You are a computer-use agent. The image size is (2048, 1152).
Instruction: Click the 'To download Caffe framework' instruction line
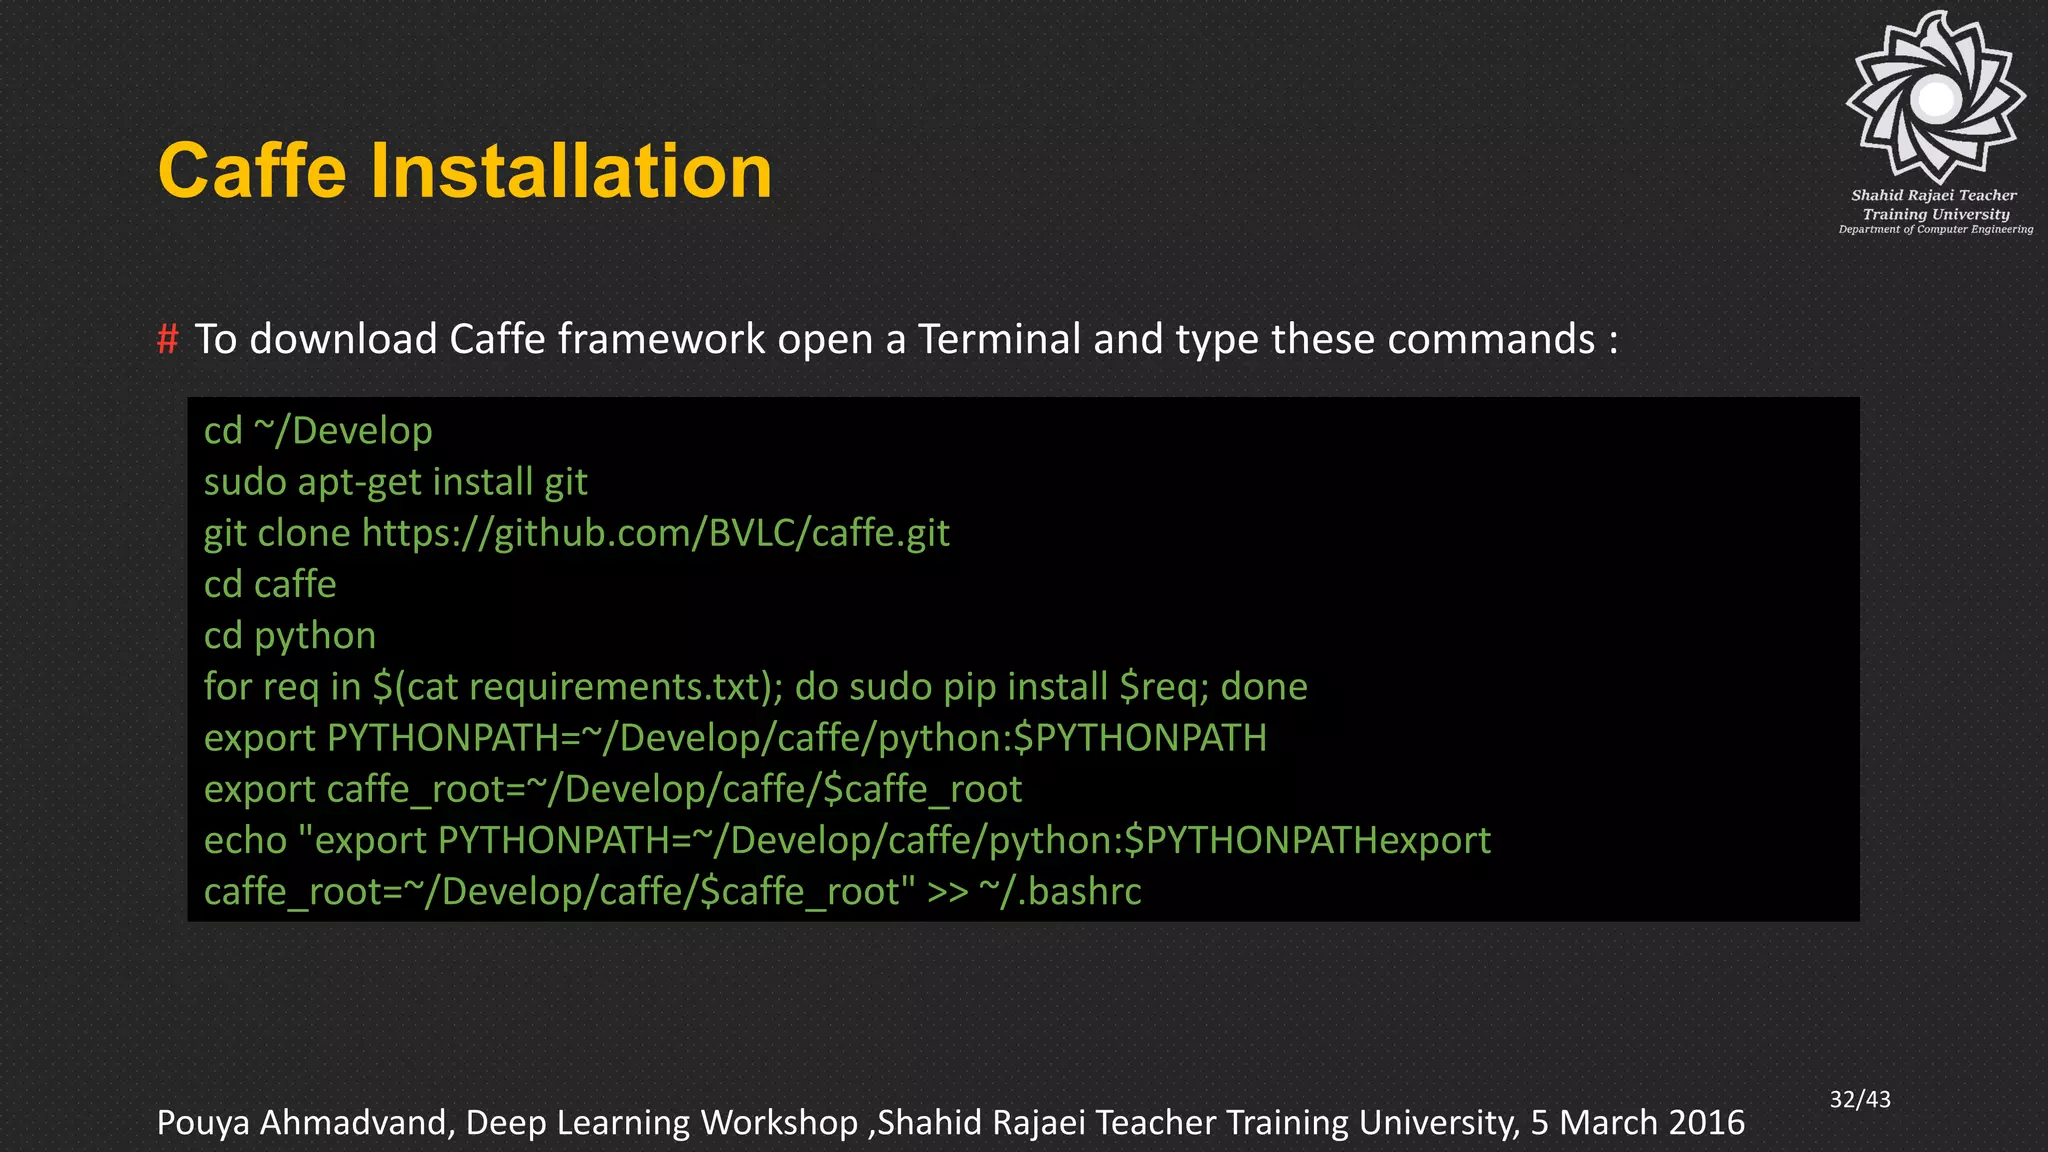[906, 340]
